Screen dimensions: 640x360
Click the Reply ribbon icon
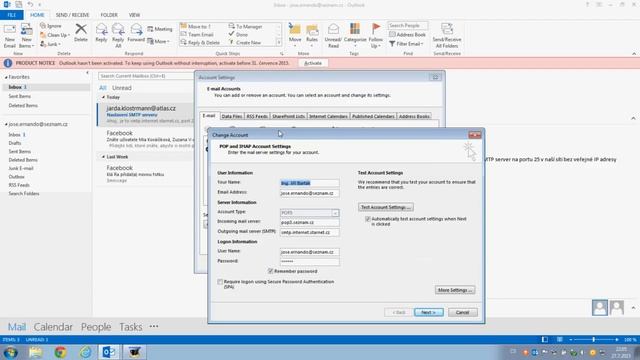click(101, 29)
